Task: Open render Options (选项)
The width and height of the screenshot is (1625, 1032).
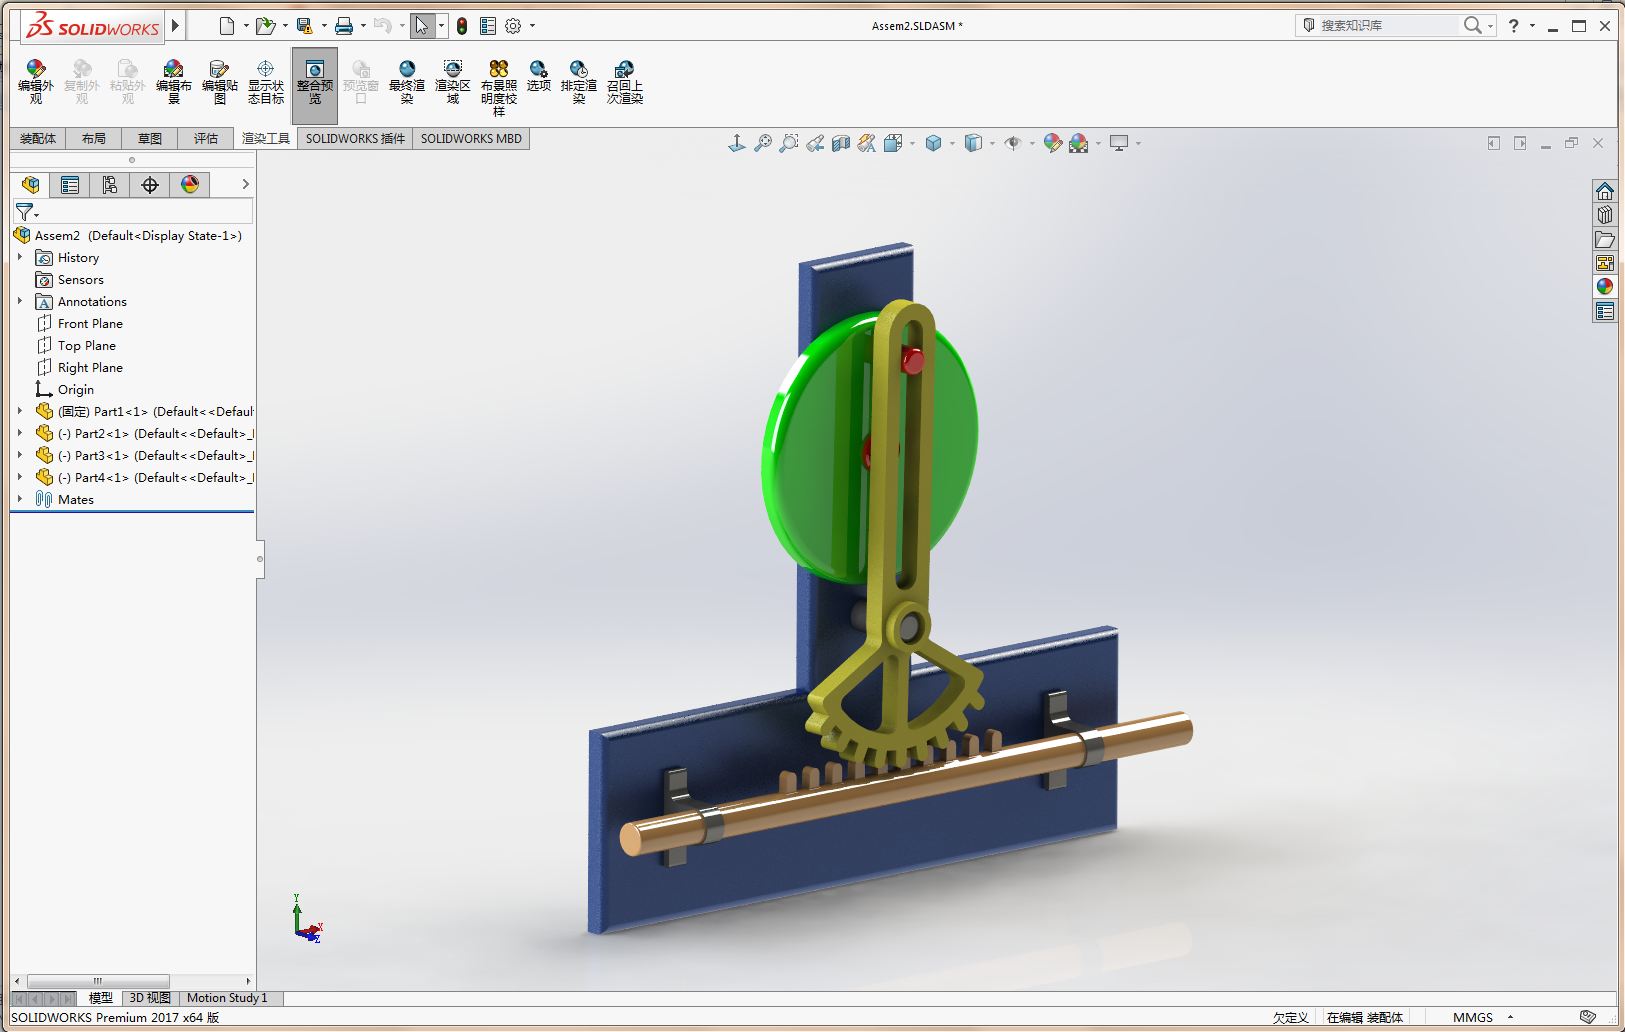Action: coord(538,76)
